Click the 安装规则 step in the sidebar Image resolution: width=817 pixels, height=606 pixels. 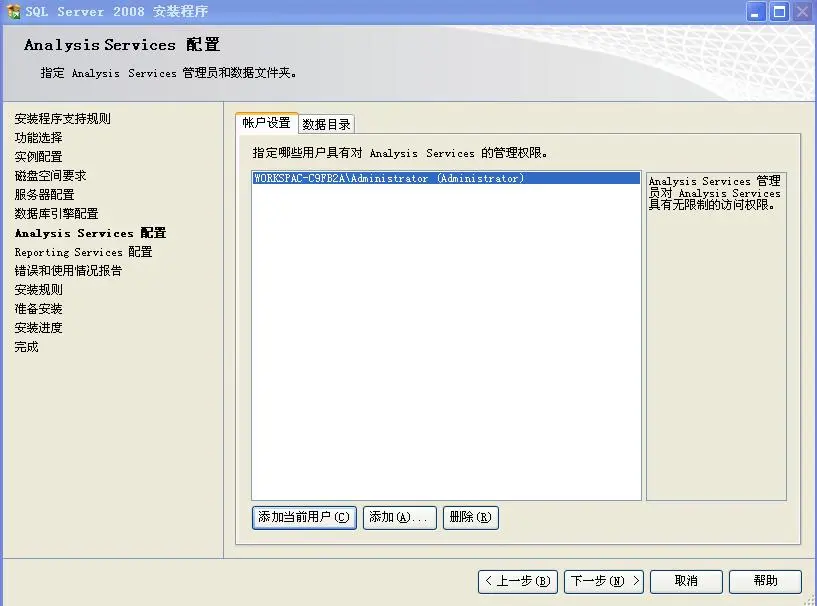tap(39, 290)
